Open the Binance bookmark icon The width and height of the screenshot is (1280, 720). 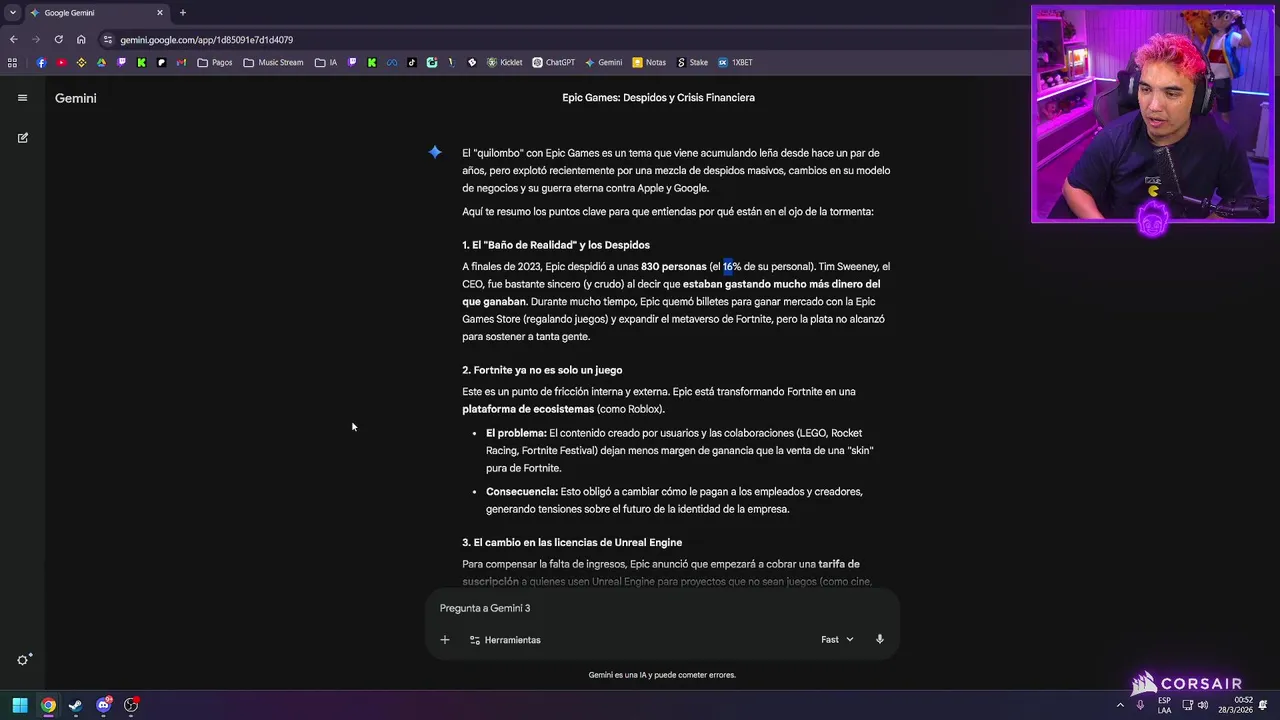(x=81, y=62)
